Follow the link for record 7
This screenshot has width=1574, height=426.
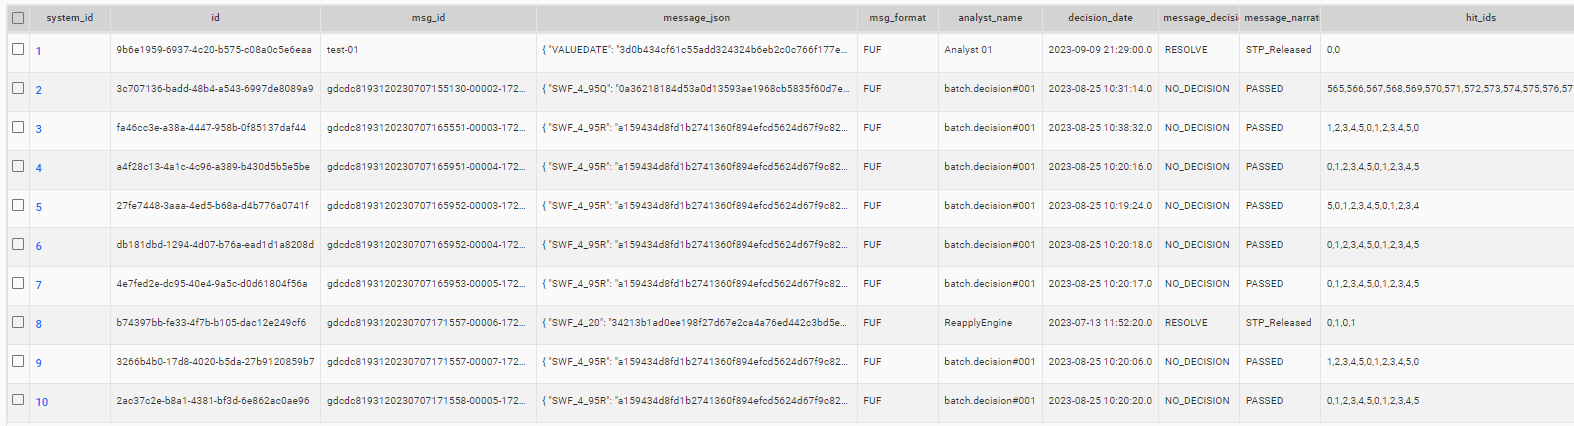click(39, 285)
